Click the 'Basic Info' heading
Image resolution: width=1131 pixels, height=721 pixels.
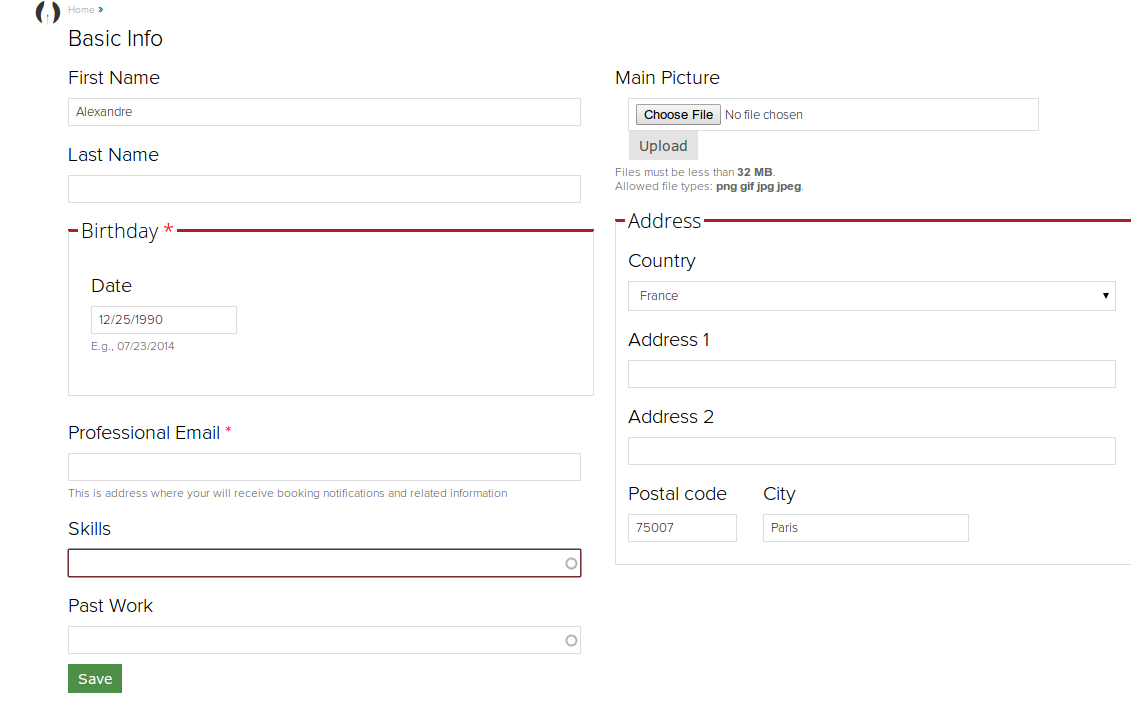(115, 38)
